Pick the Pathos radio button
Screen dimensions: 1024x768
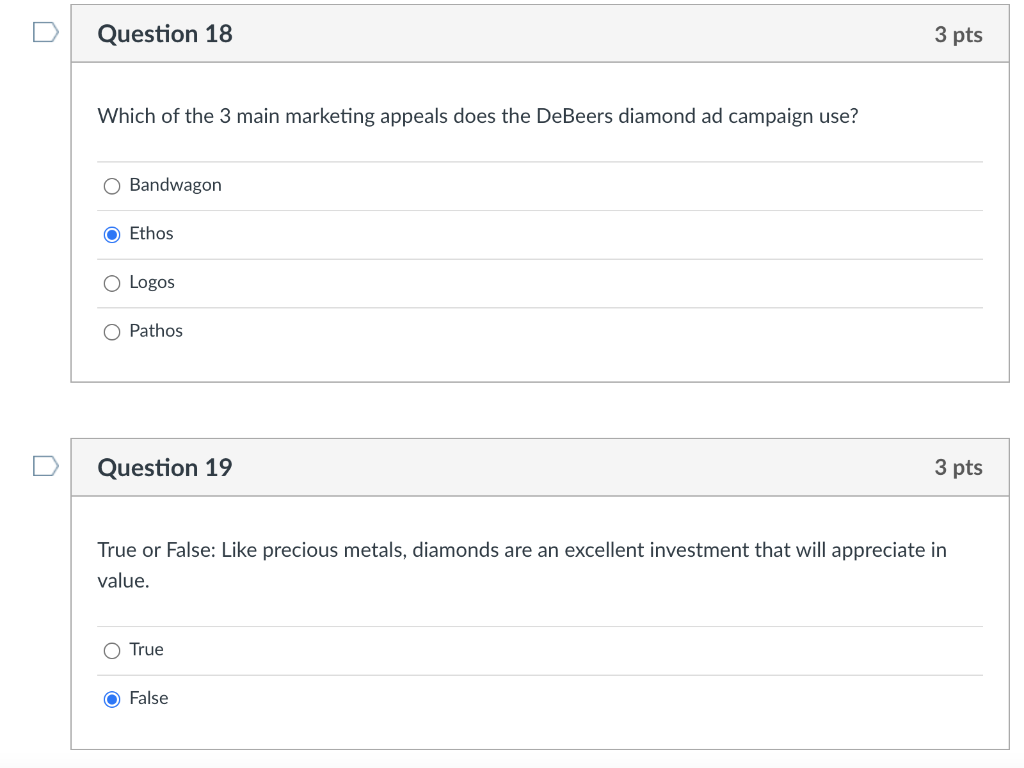(112, 331)
